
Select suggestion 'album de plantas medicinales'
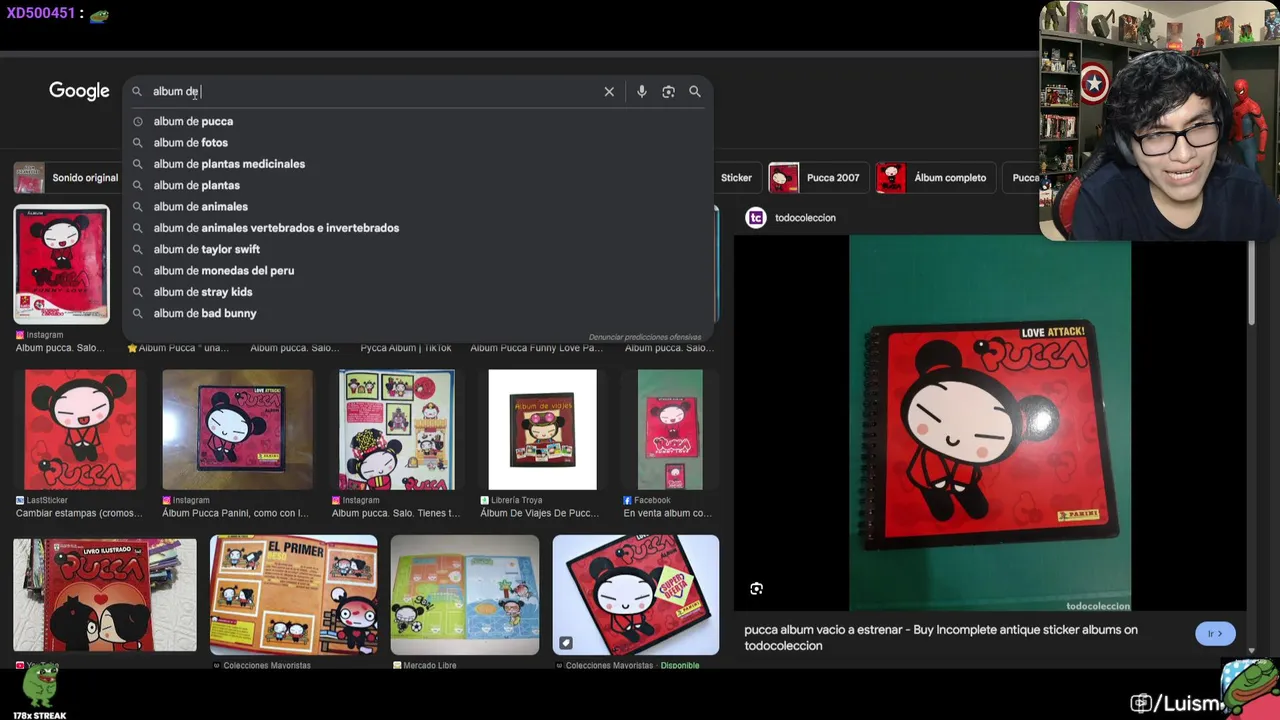tap(418, 164)
